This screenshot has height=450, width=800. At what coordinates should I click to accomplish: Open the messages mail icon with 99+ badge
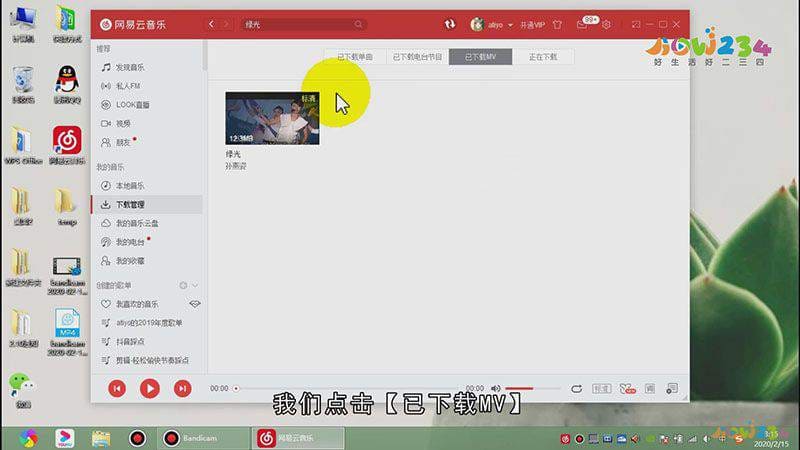tap(582, 24)
